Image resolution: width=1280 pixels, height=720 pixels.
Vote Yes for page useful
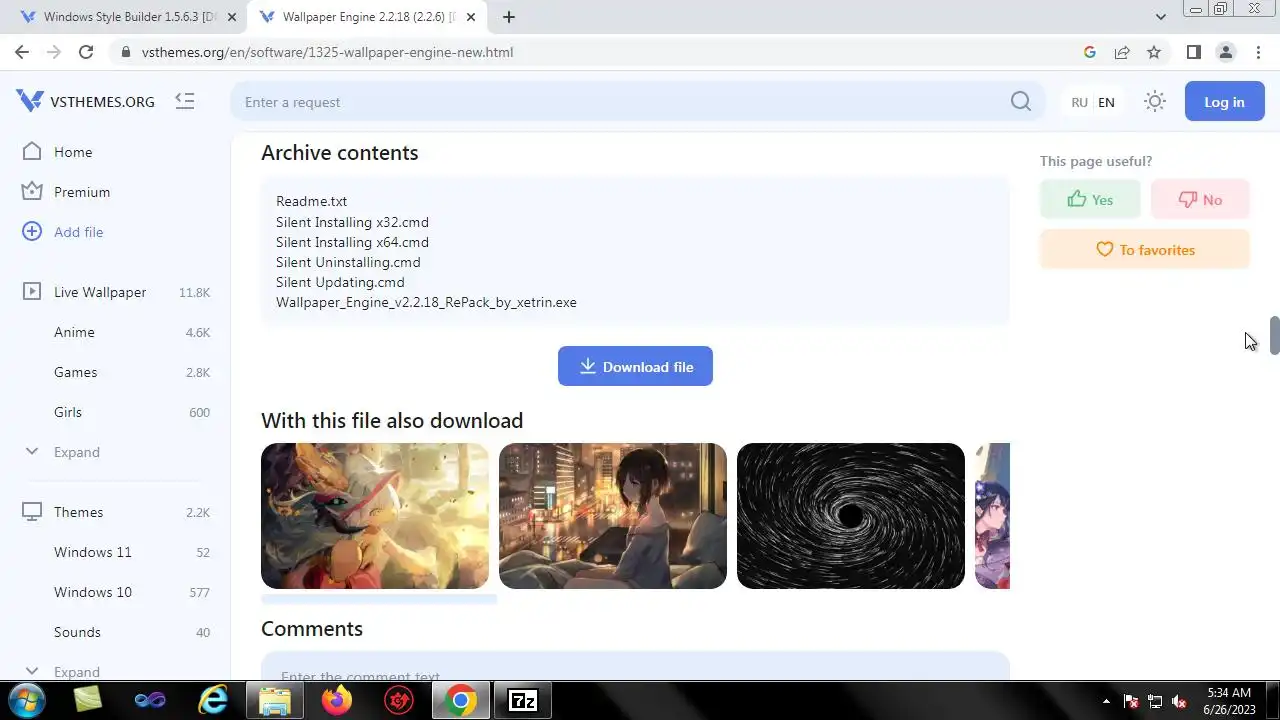click(1090, 199)
